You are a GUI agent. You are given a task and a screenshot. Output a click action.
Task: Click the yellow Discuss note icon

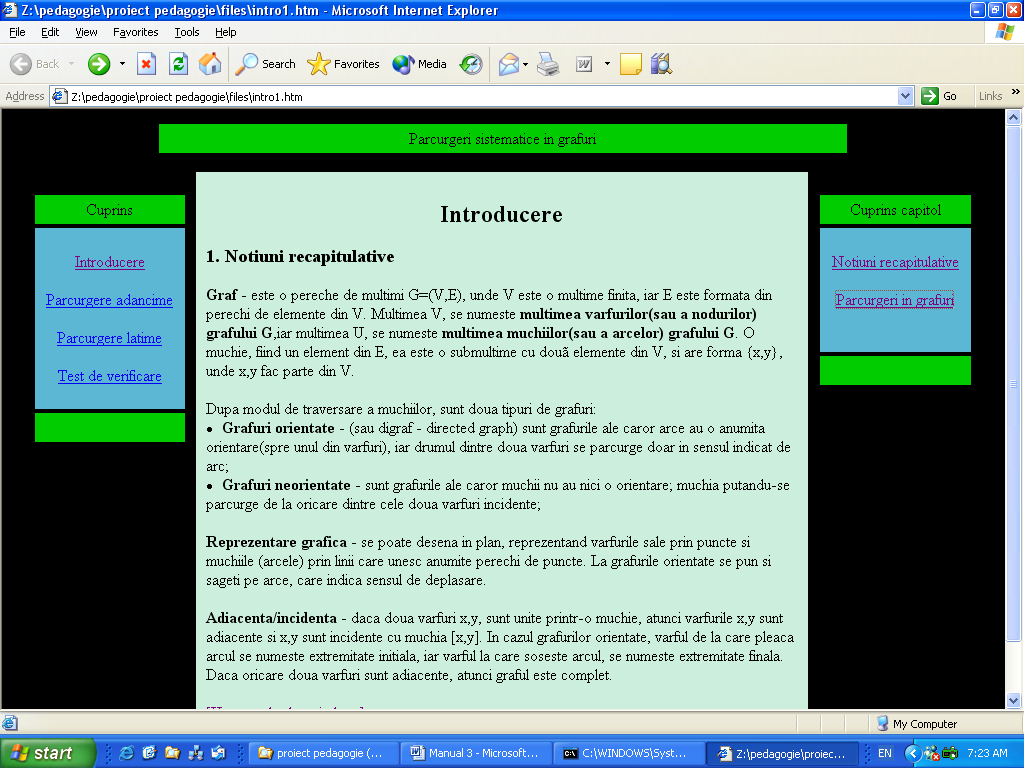click(x=630, y=64)
